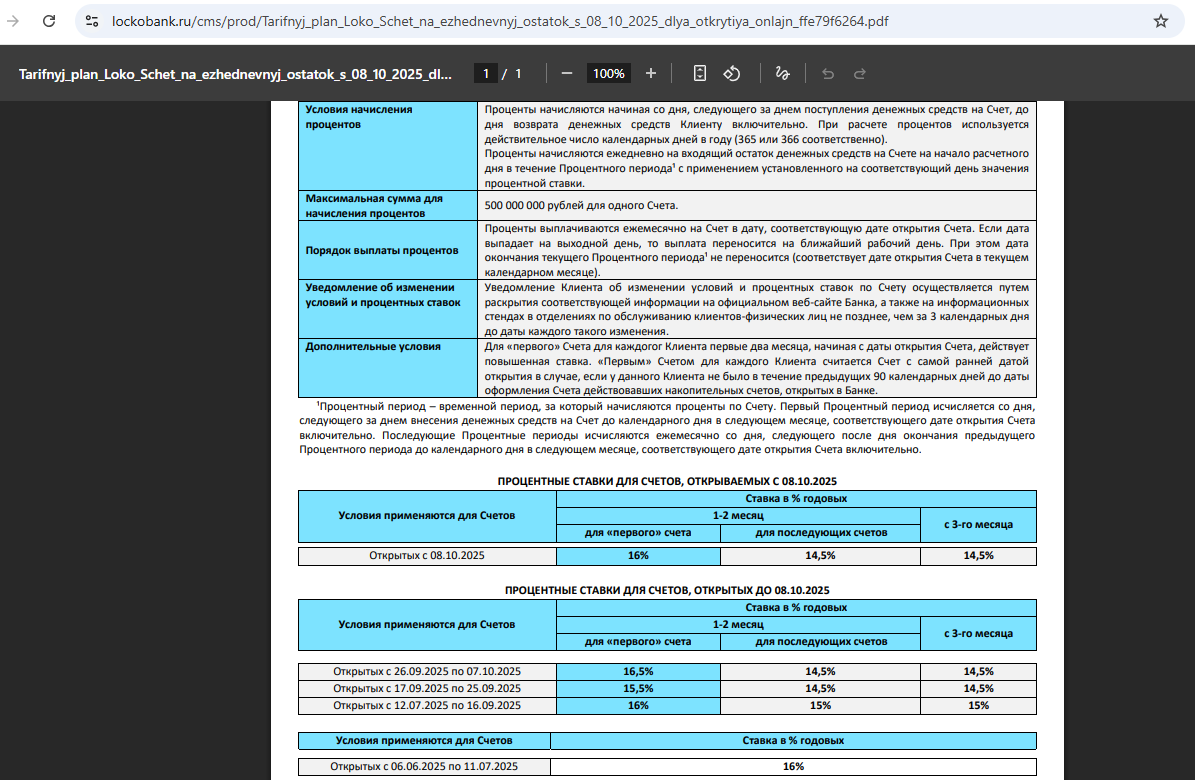Click the 'Открытых с 26.09.2025 по 07.10.2025' row
The width and height of the screenshot is (1195, 780).
tap(427, 671)
